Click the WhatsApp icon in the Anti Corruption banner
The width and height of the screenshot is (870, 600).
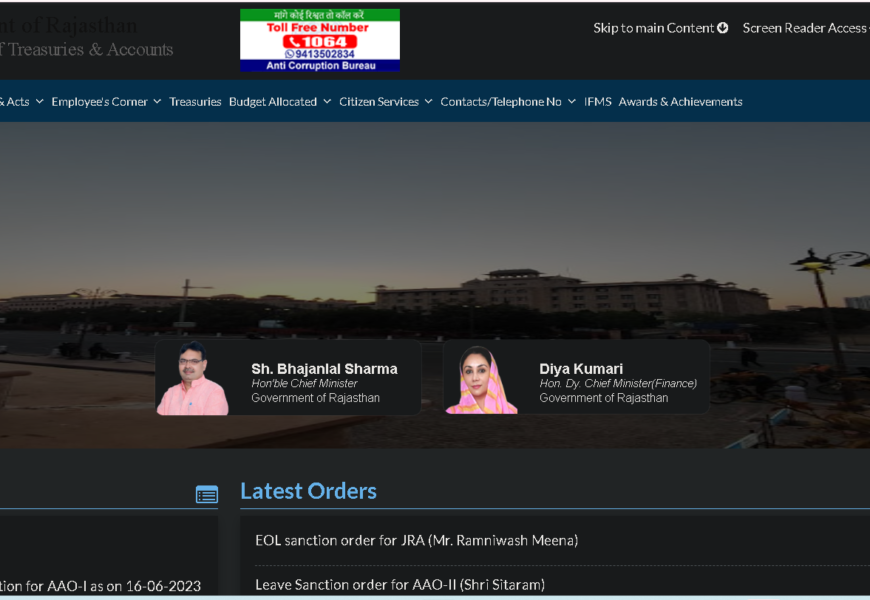pyautogui.click(x=290, y=54)
